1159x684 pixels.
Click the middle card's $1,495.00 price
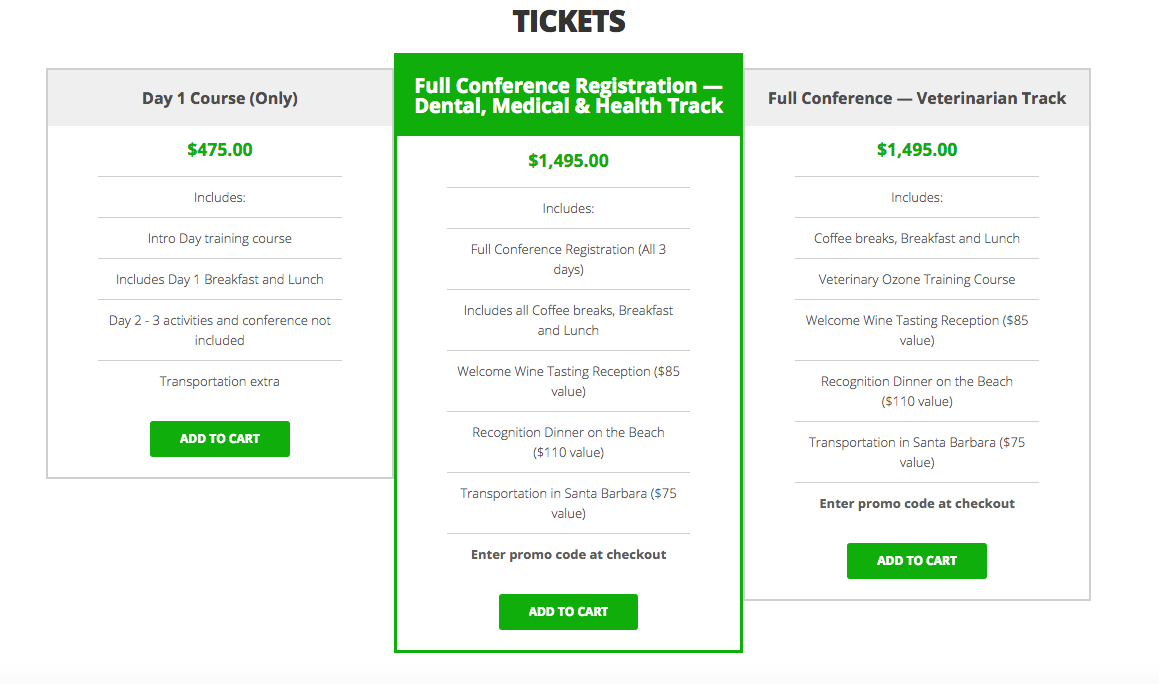[568, 161]
